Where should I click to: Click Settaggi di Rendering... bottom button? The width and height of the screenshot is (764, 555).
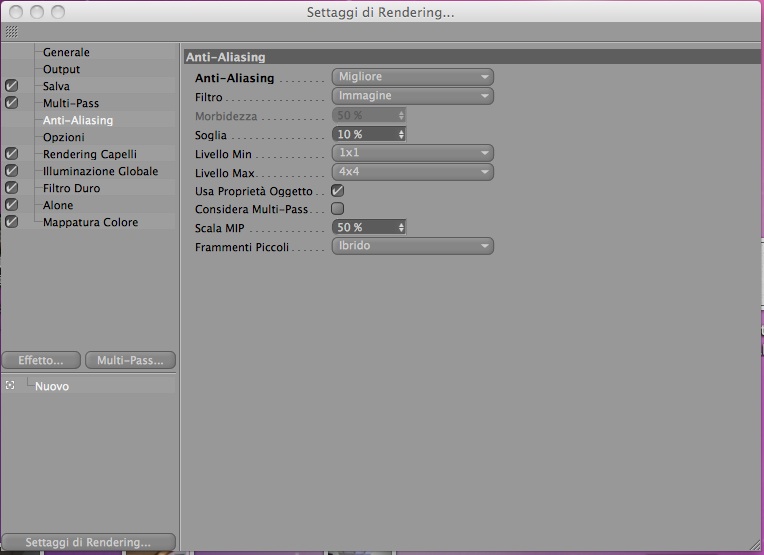[88, 542]
